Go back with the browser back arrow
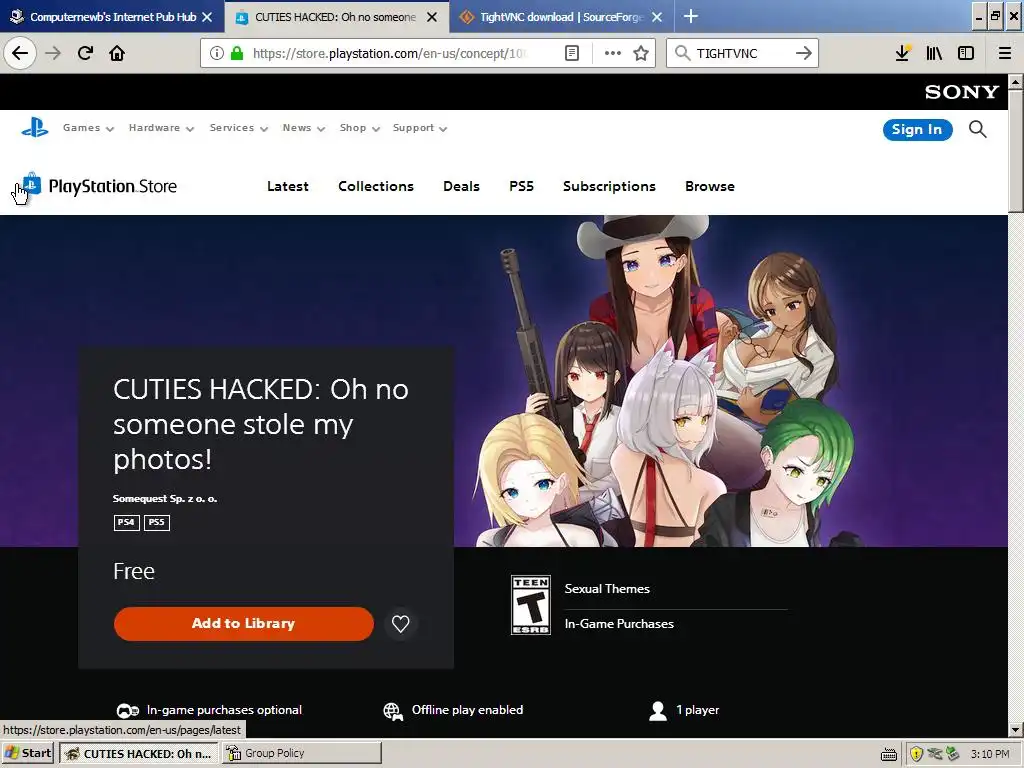 (x=20, y=53)
